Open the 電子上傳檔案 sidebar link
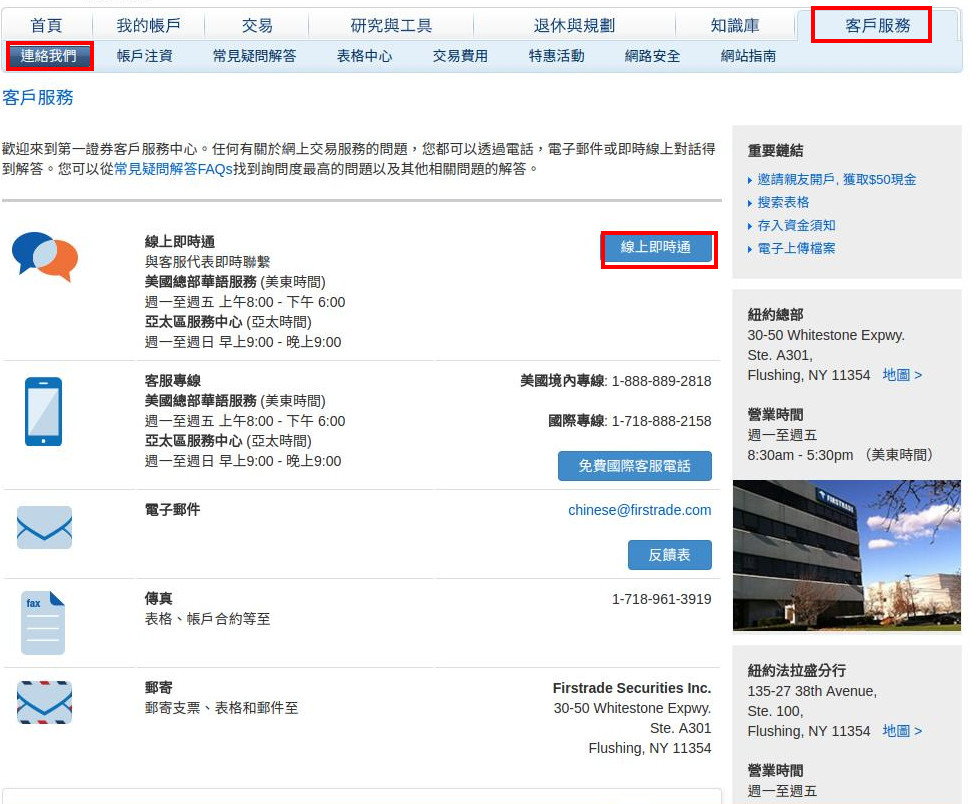Screen dimensions: 978x804 click(796, 249)
